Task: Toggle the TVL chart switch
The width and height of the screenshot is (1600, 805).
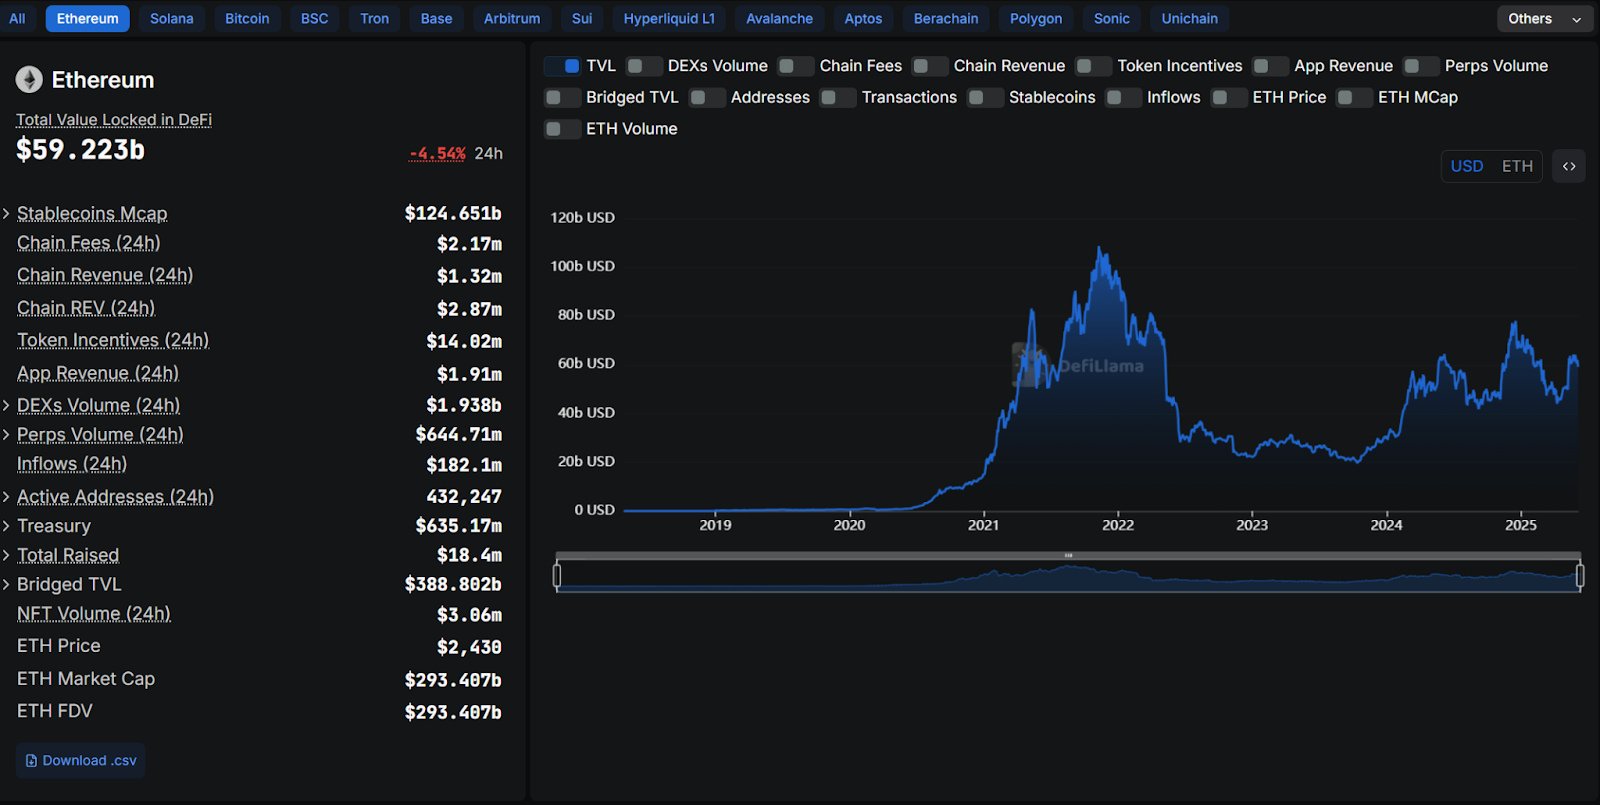Action: coord(563,66)
